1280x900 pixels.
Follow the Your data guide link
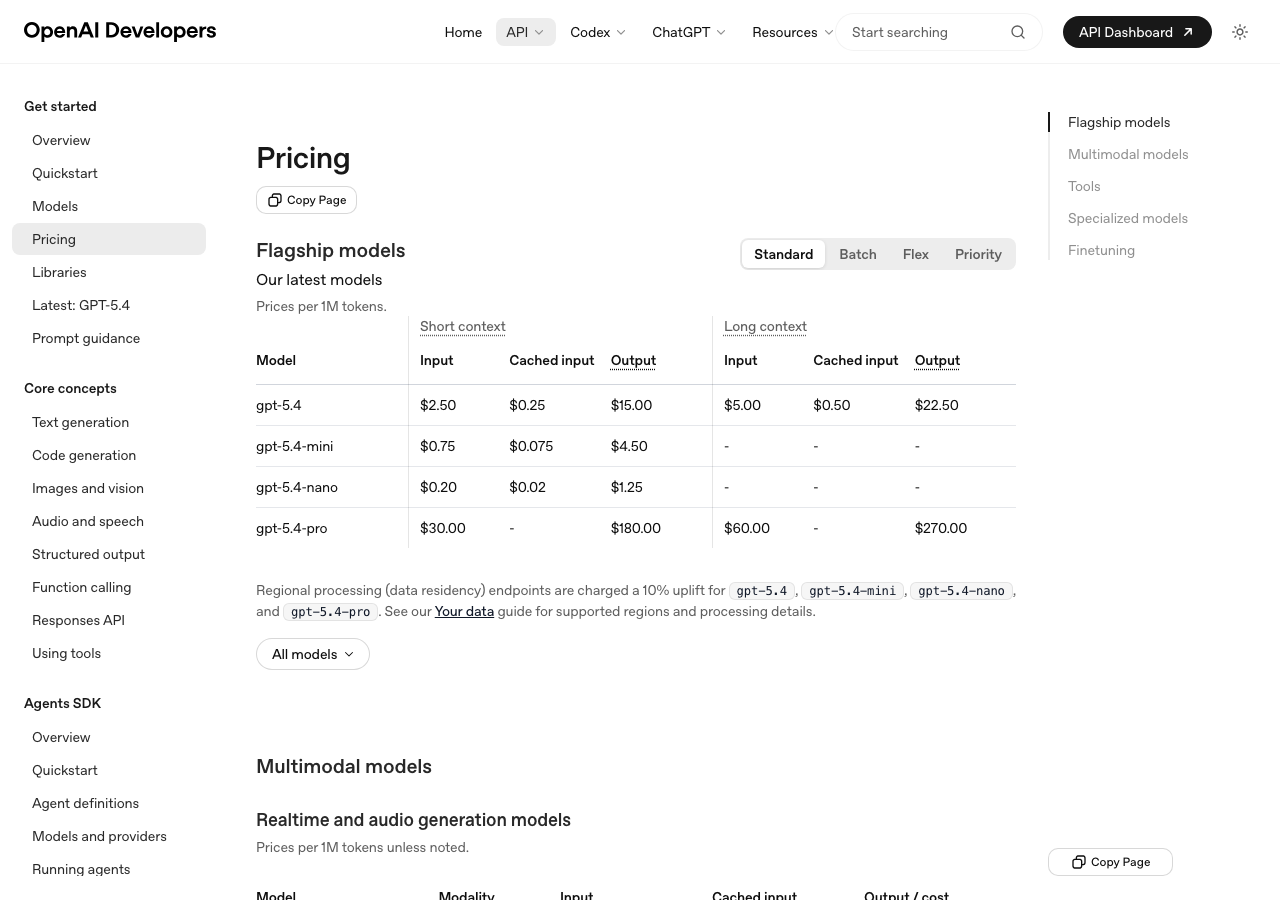[x=464, y=611]
